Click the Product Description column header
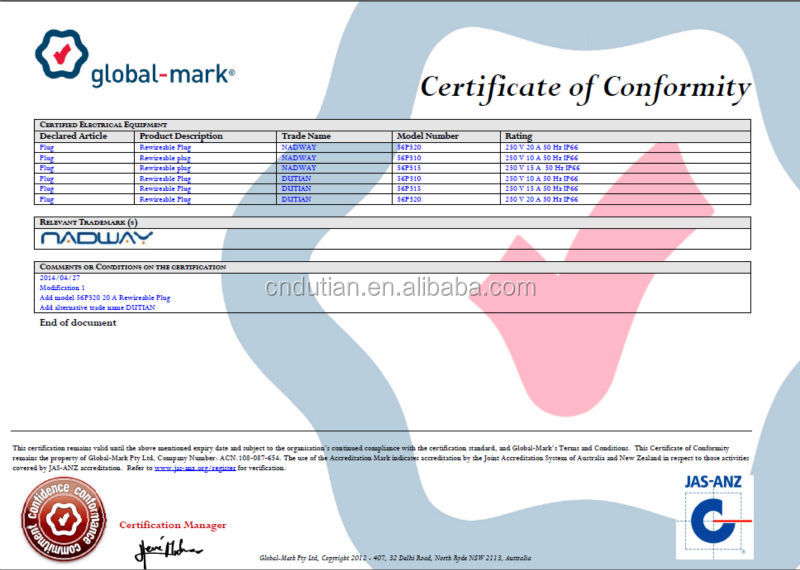Viewport: 800px width, 570px height. coord(181,136)
